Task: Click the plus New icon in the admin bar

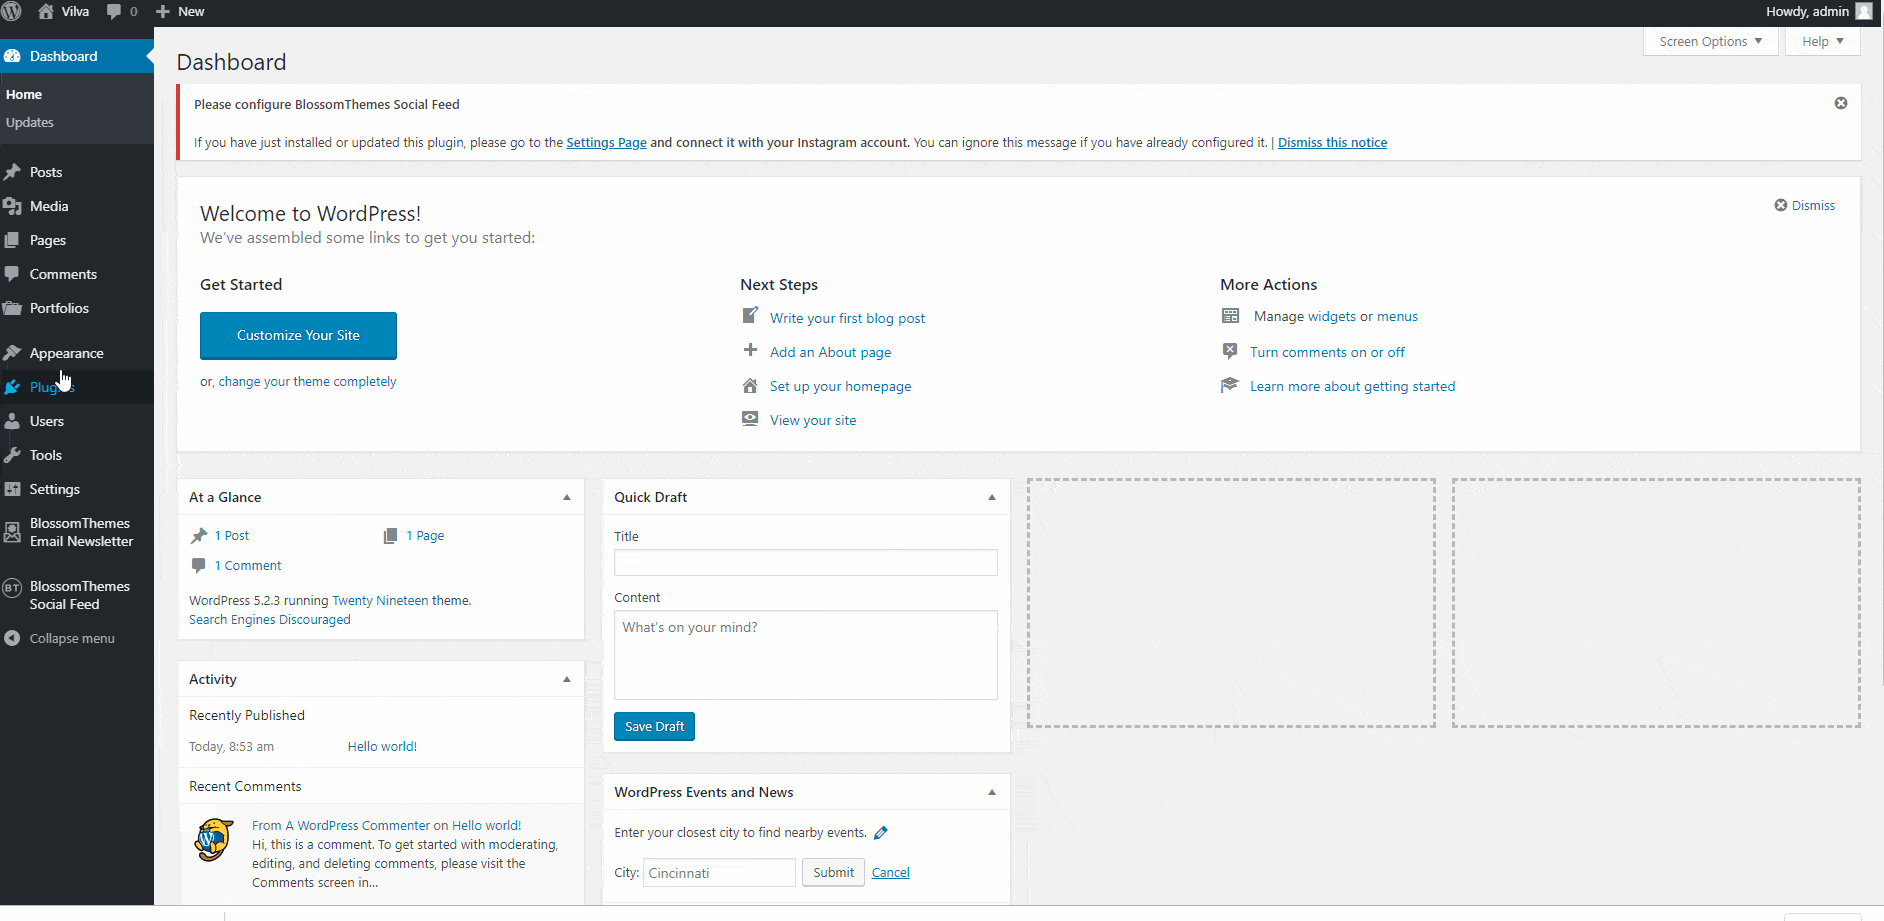Action: 163,12
